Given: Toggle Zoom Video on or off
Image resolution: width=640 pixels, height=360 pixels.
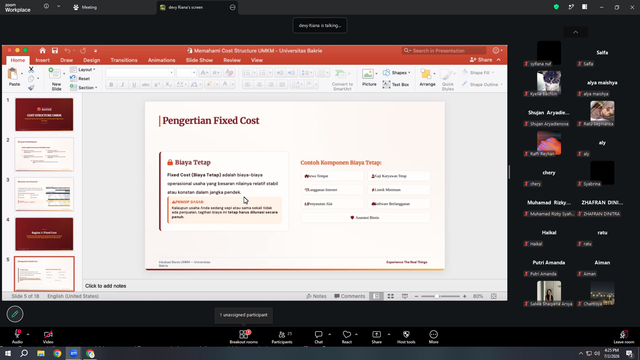Looking at the screenshot, I should pyautogui.click(x=48, y=337).
